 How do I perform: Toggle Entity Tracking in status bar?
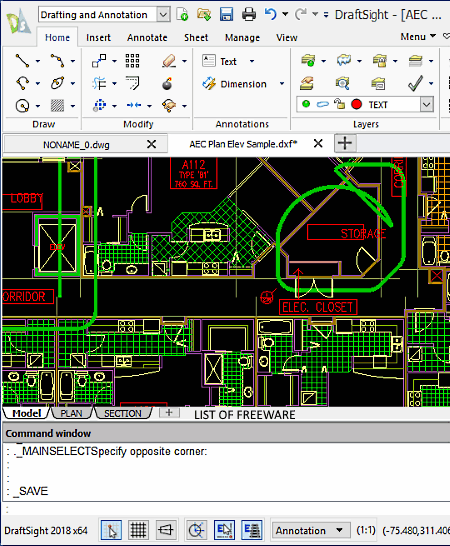pos(251,530)
